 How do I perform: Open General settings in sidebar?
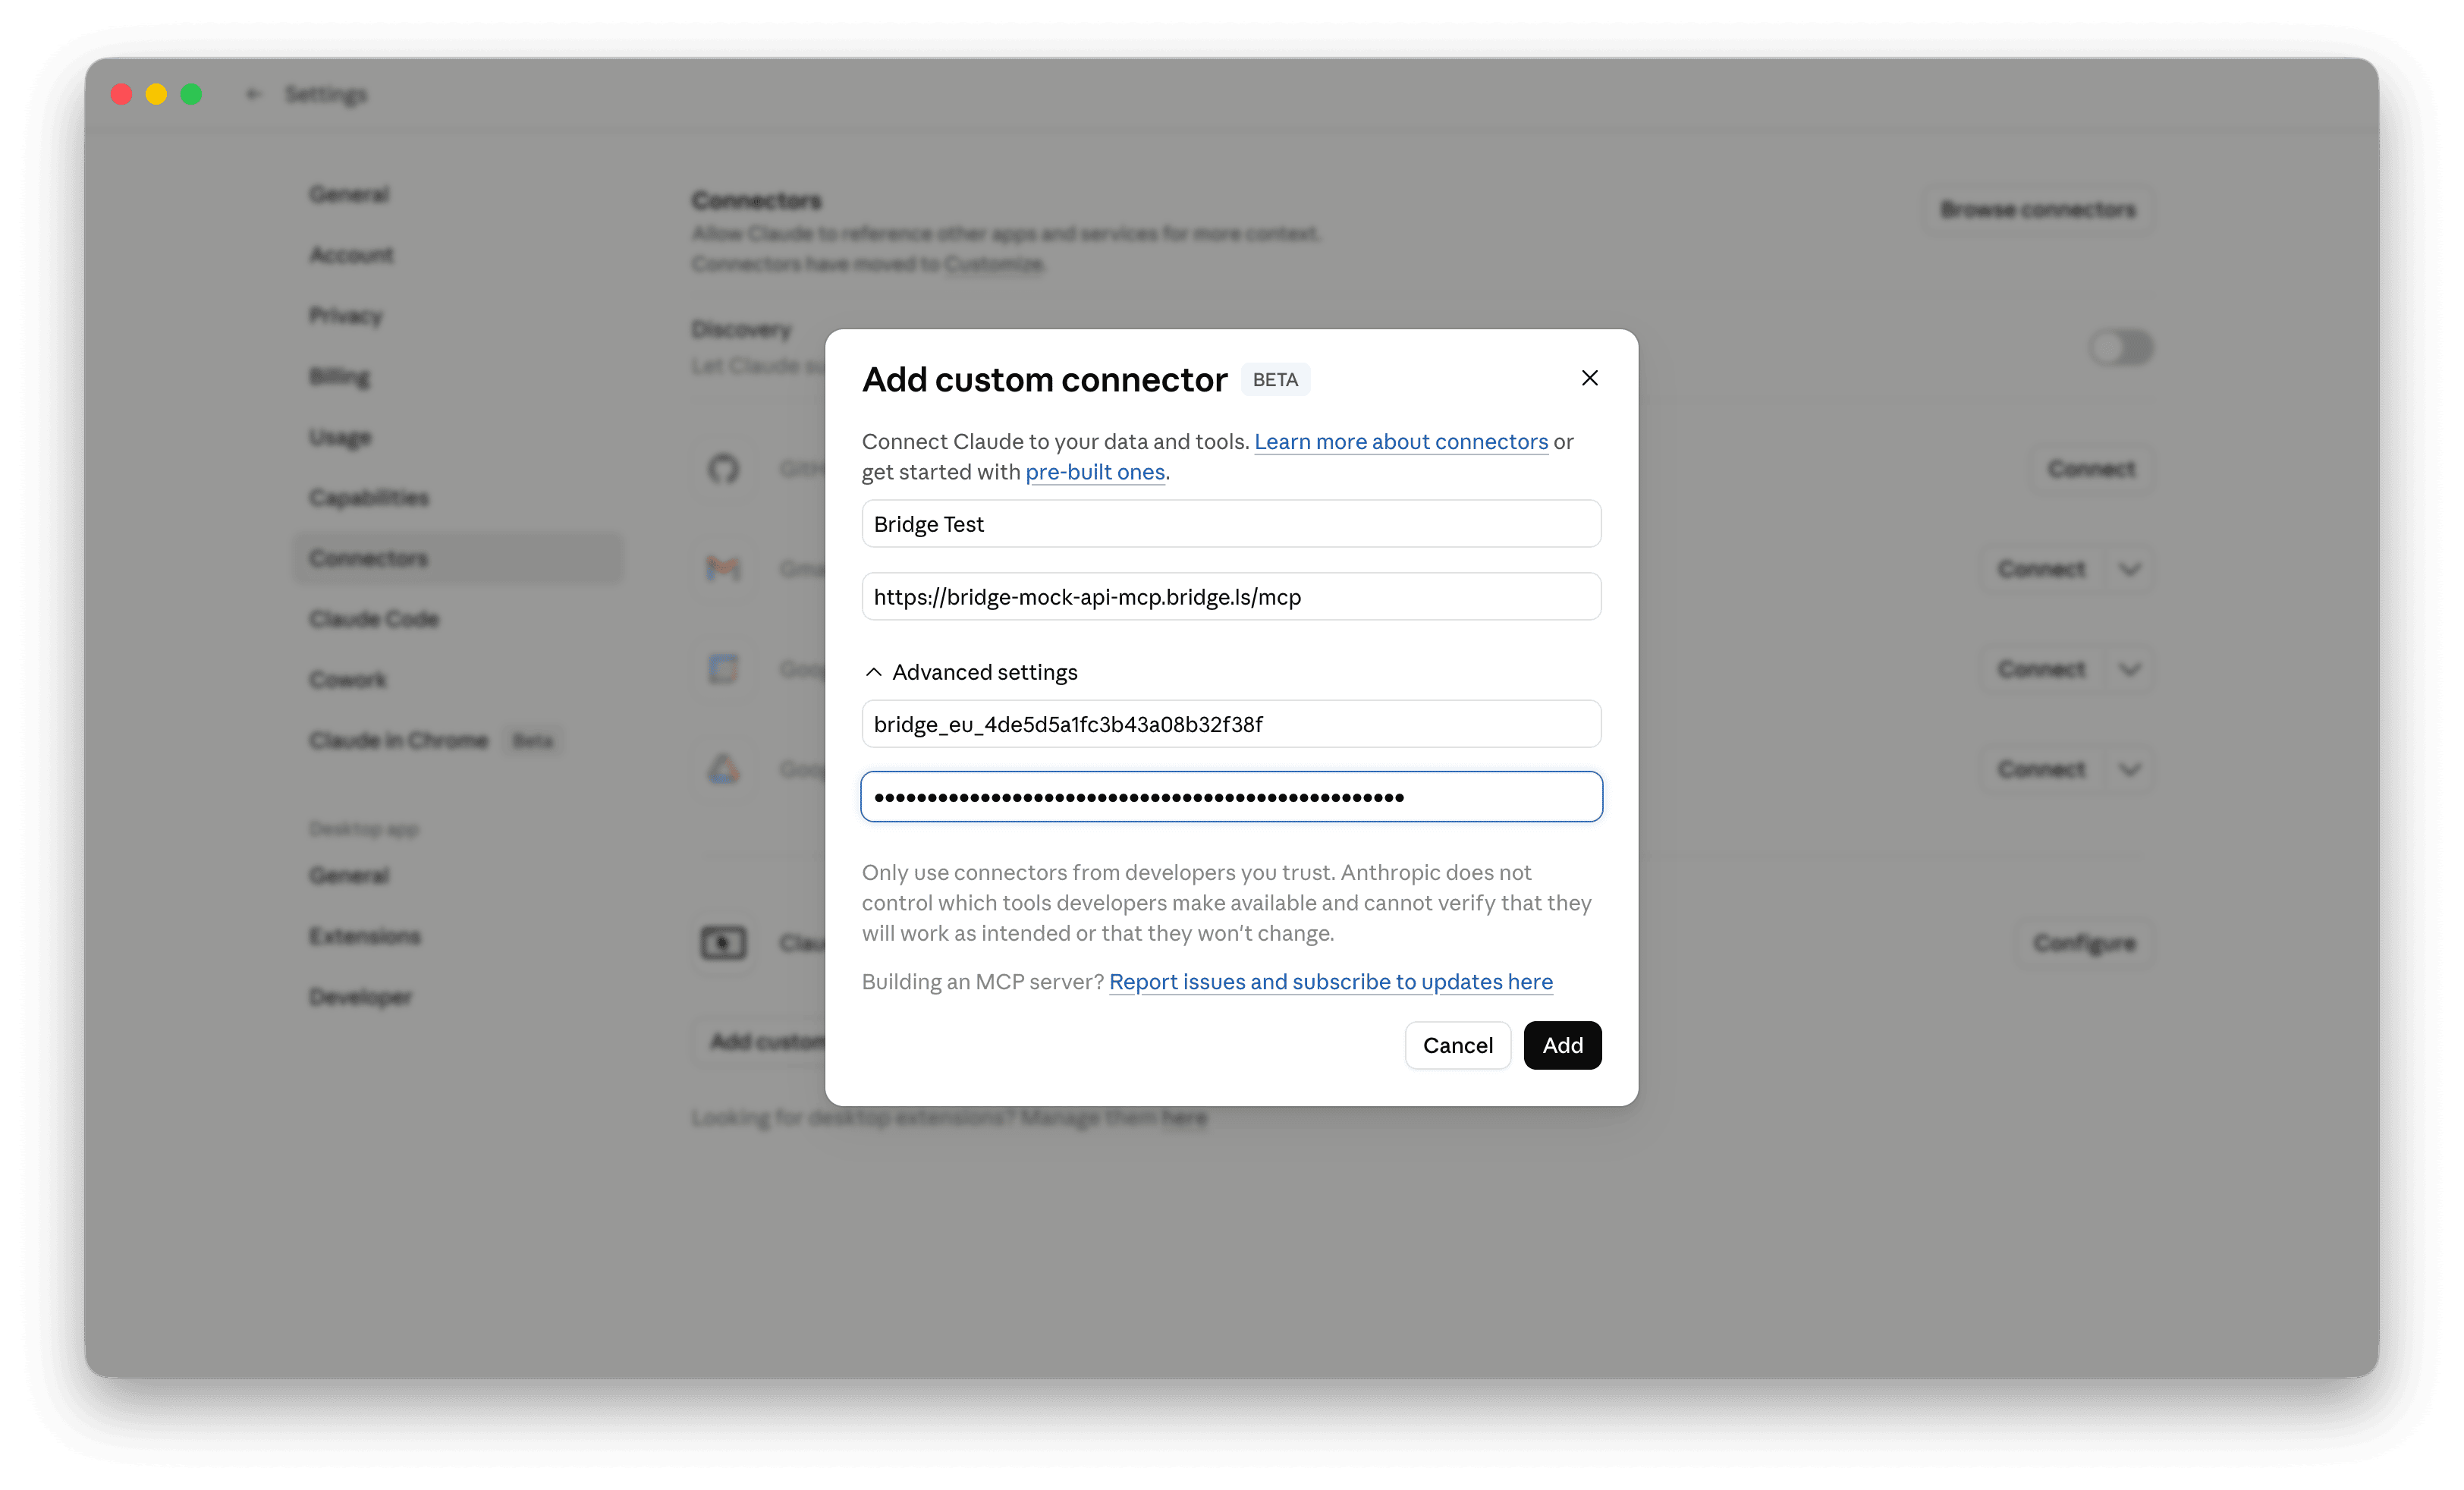349,194
